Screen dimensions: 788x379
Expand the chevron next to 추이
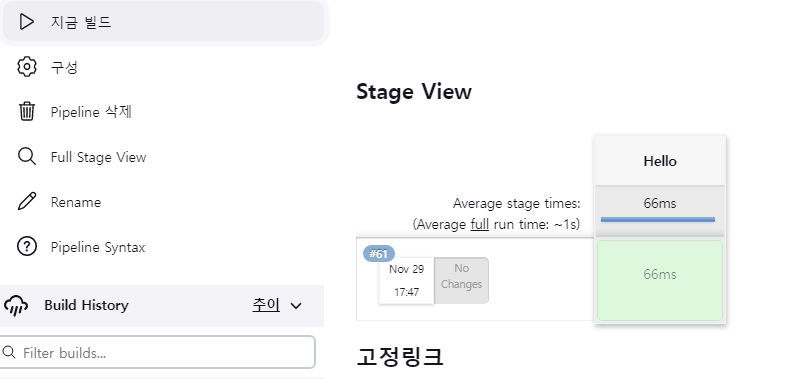[x=296, y=306]
